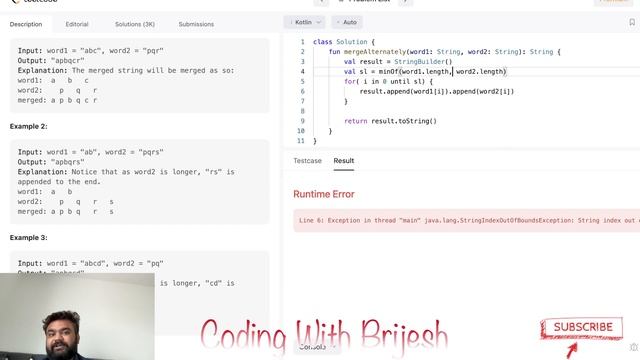Image resolution: width=640 pixels, height=360 pixels.
Task: Click the 'Example 2:' heading
Action: 29,127
